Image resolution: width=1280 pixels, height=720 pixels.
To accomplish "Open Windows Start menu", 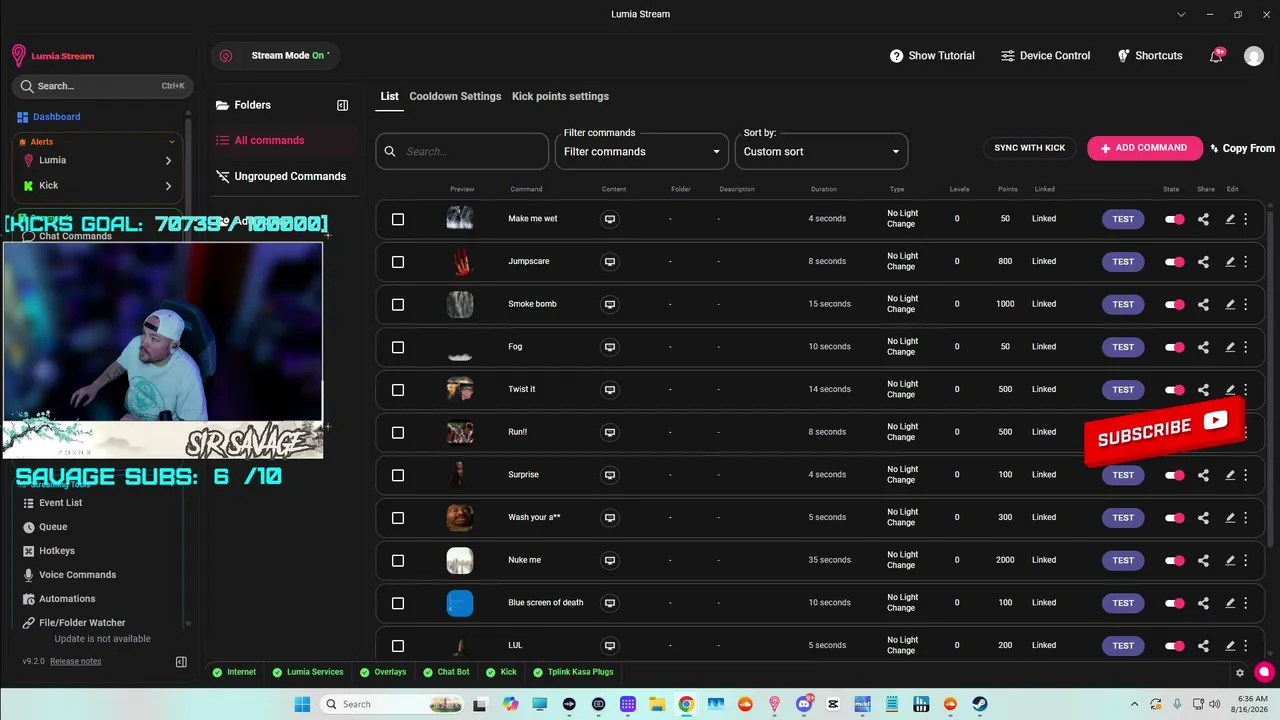I will click(x=302, y=704).
